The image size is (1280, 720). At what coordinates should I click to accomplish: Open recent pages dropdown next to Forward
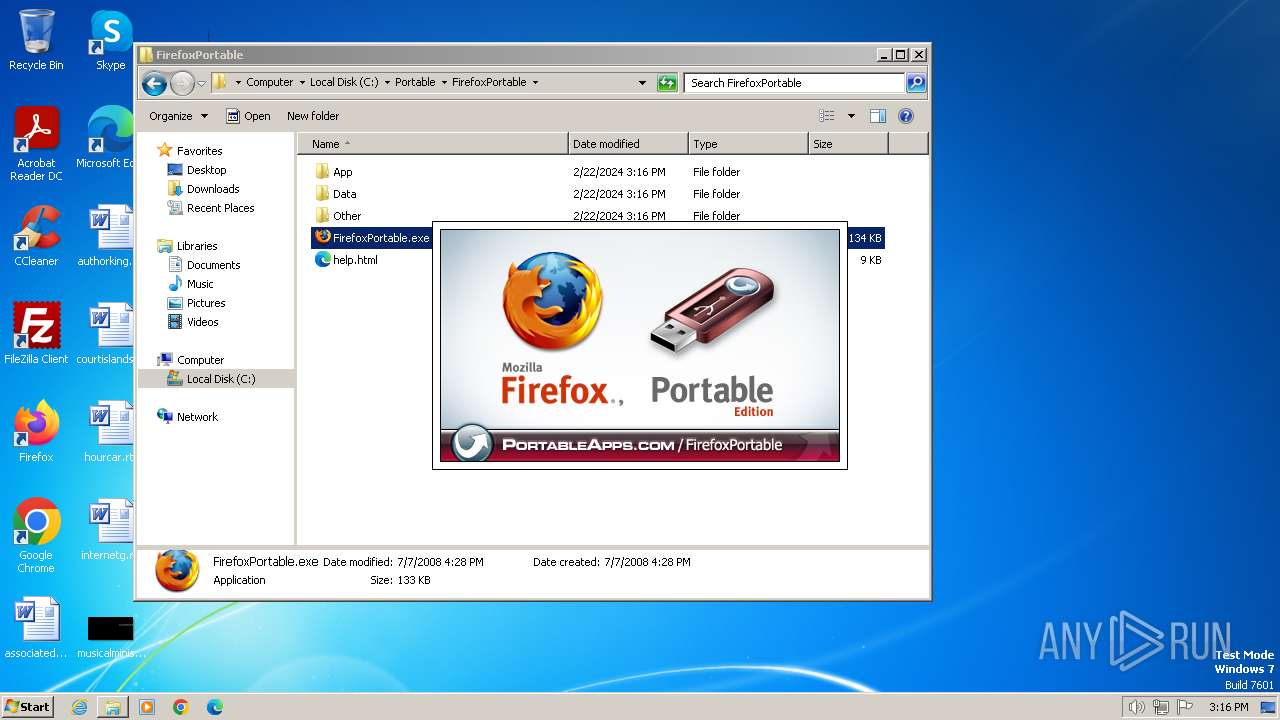point(201,83)
